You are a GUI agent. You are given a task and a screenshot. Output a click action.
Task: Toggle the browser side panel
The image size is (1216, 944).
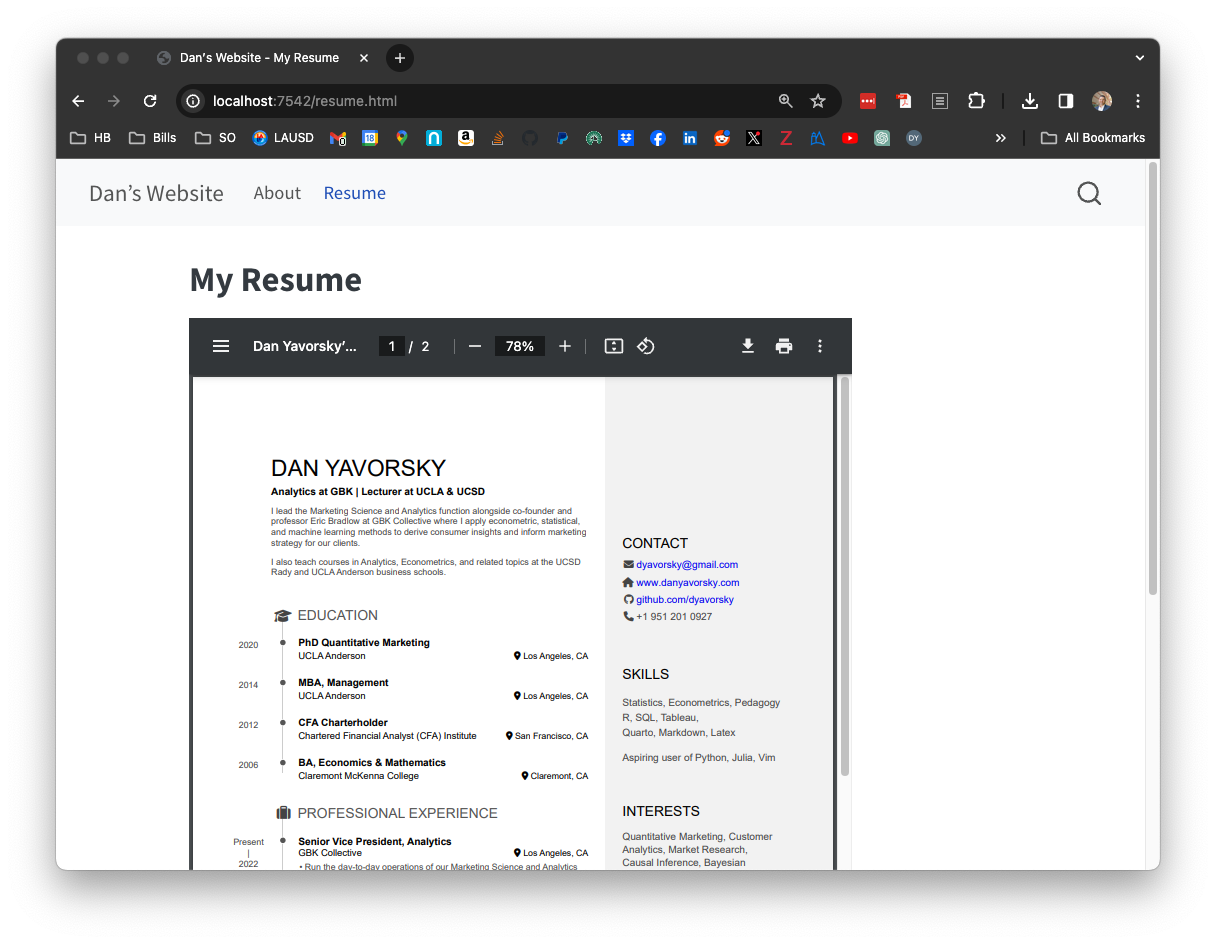pyautogui.click(x=1066, y=101)
